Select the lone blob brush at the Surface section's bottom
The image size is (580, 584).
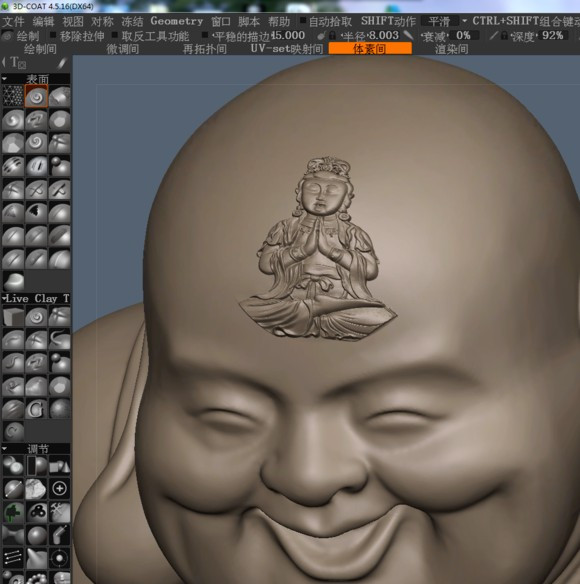13,281
